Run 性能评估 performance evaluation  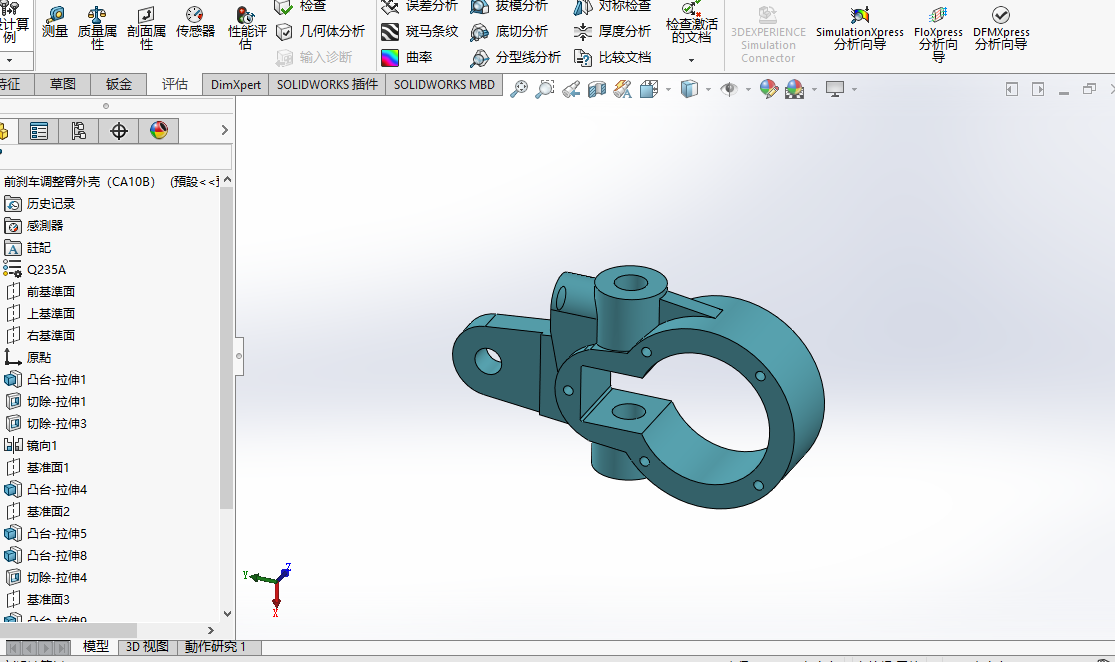click(246, 28)
